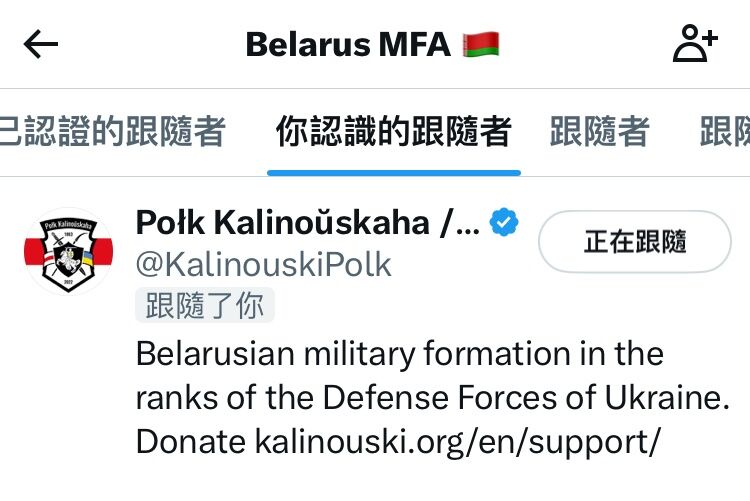
Task: Select the 你認識的跟隨者 tab
Action: (394, 131)
